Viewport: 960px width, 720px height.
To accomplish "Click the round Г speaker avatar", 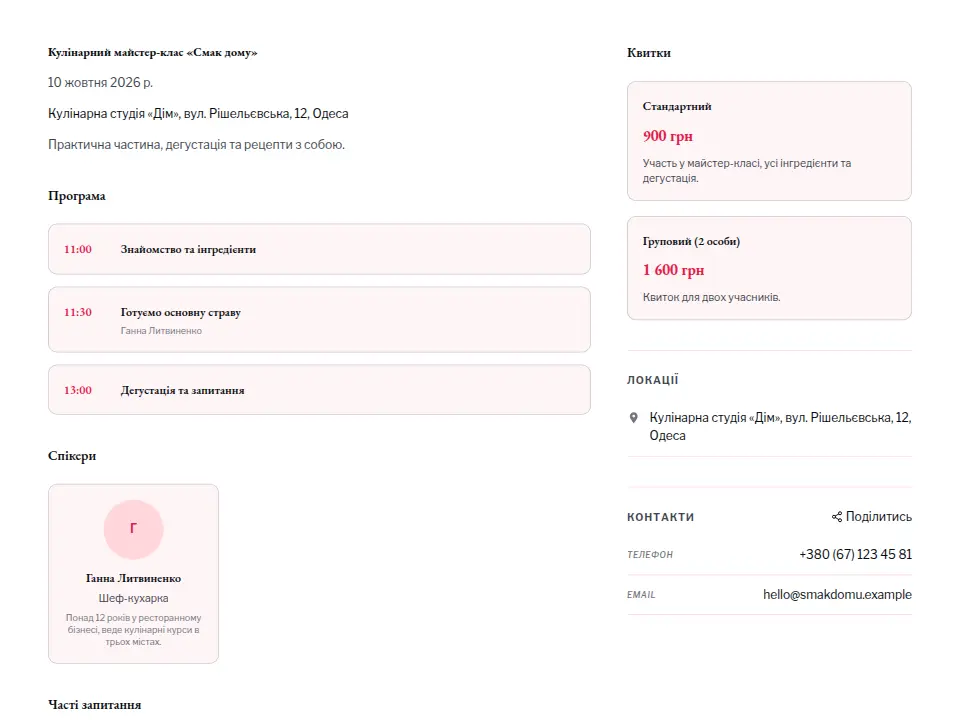I will pyautogui.click(x=133, y=529).
